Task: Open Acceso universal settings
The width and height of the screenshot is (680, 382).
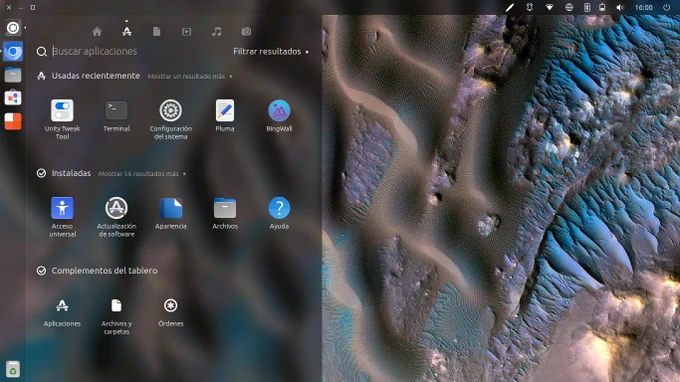Action: pyautogui.click(x=62, y=216)
